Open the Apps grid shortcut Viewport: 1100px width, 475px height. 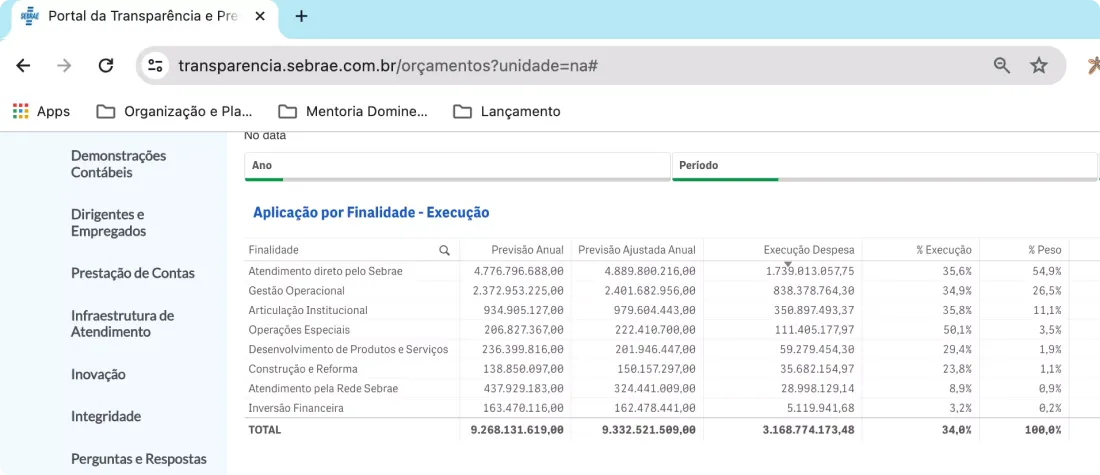pyautogui.click(x=41, y=111)
